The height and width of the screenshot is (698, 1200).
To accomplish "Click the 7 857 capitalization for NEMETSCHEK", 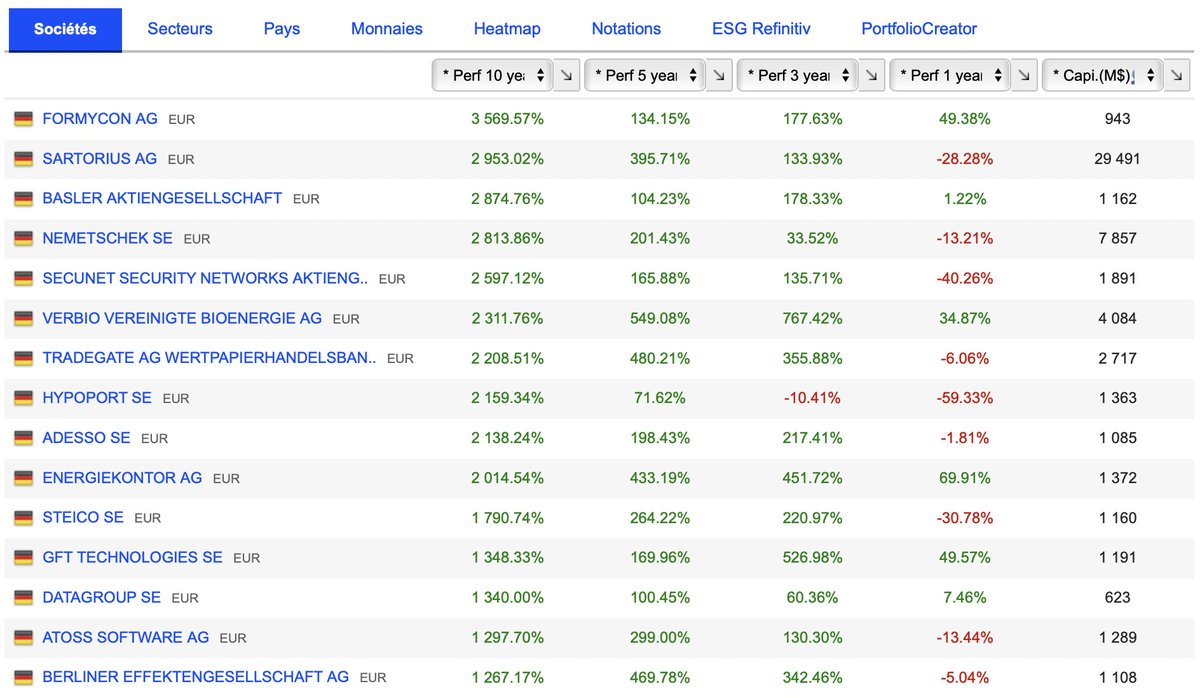I will click(x=1118, y=238).
